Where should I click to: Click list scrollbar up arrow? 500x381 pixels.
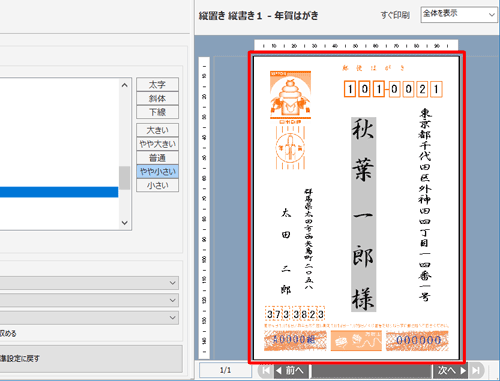click(x=125, y=85)
